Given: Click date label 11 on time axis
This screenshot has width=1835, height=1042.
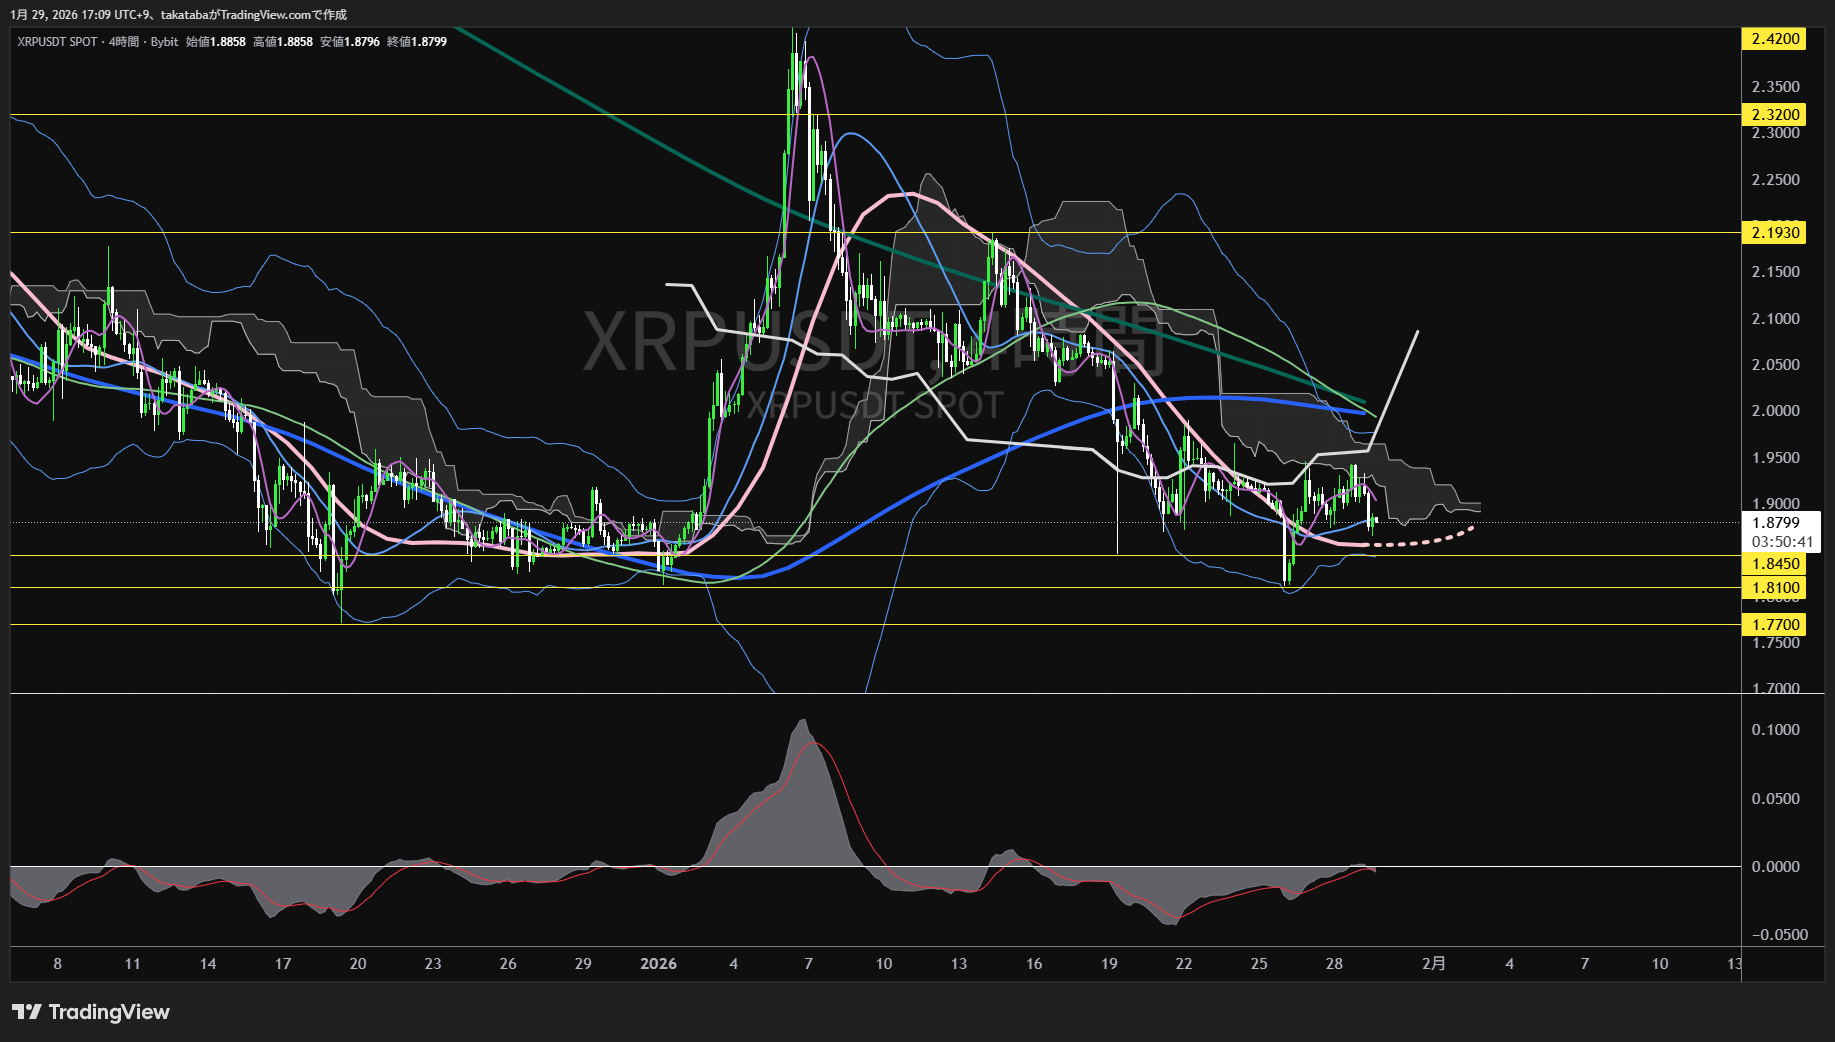Looking at the screenshot, I should (x=132, y=964).
